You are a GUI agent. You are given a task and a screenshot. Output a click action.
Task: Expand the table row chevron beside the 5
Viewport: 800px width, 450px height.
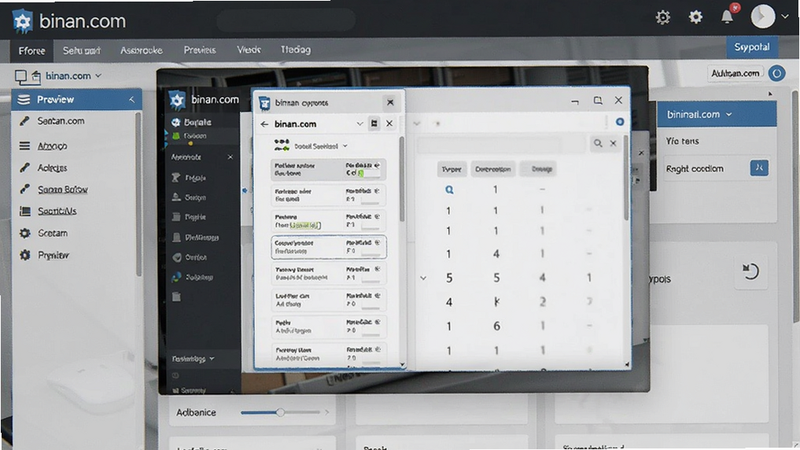[x=423, y=278]
